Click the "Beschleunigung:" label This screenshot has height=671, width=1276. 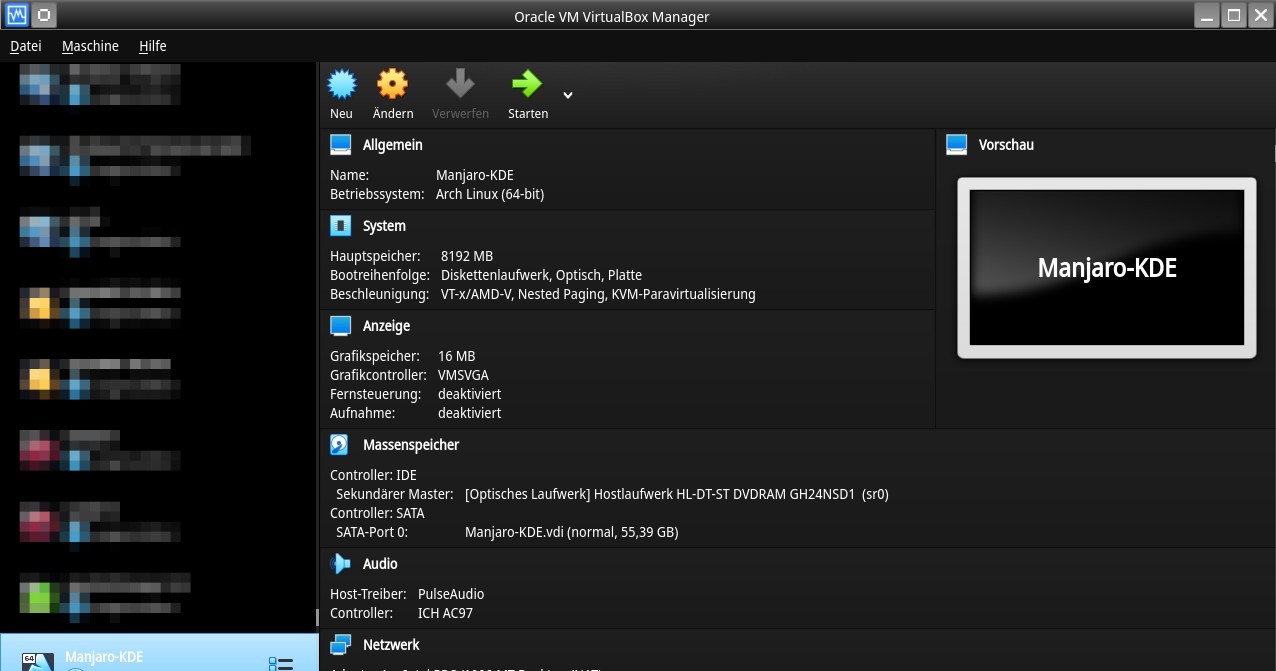click(381, 294)
